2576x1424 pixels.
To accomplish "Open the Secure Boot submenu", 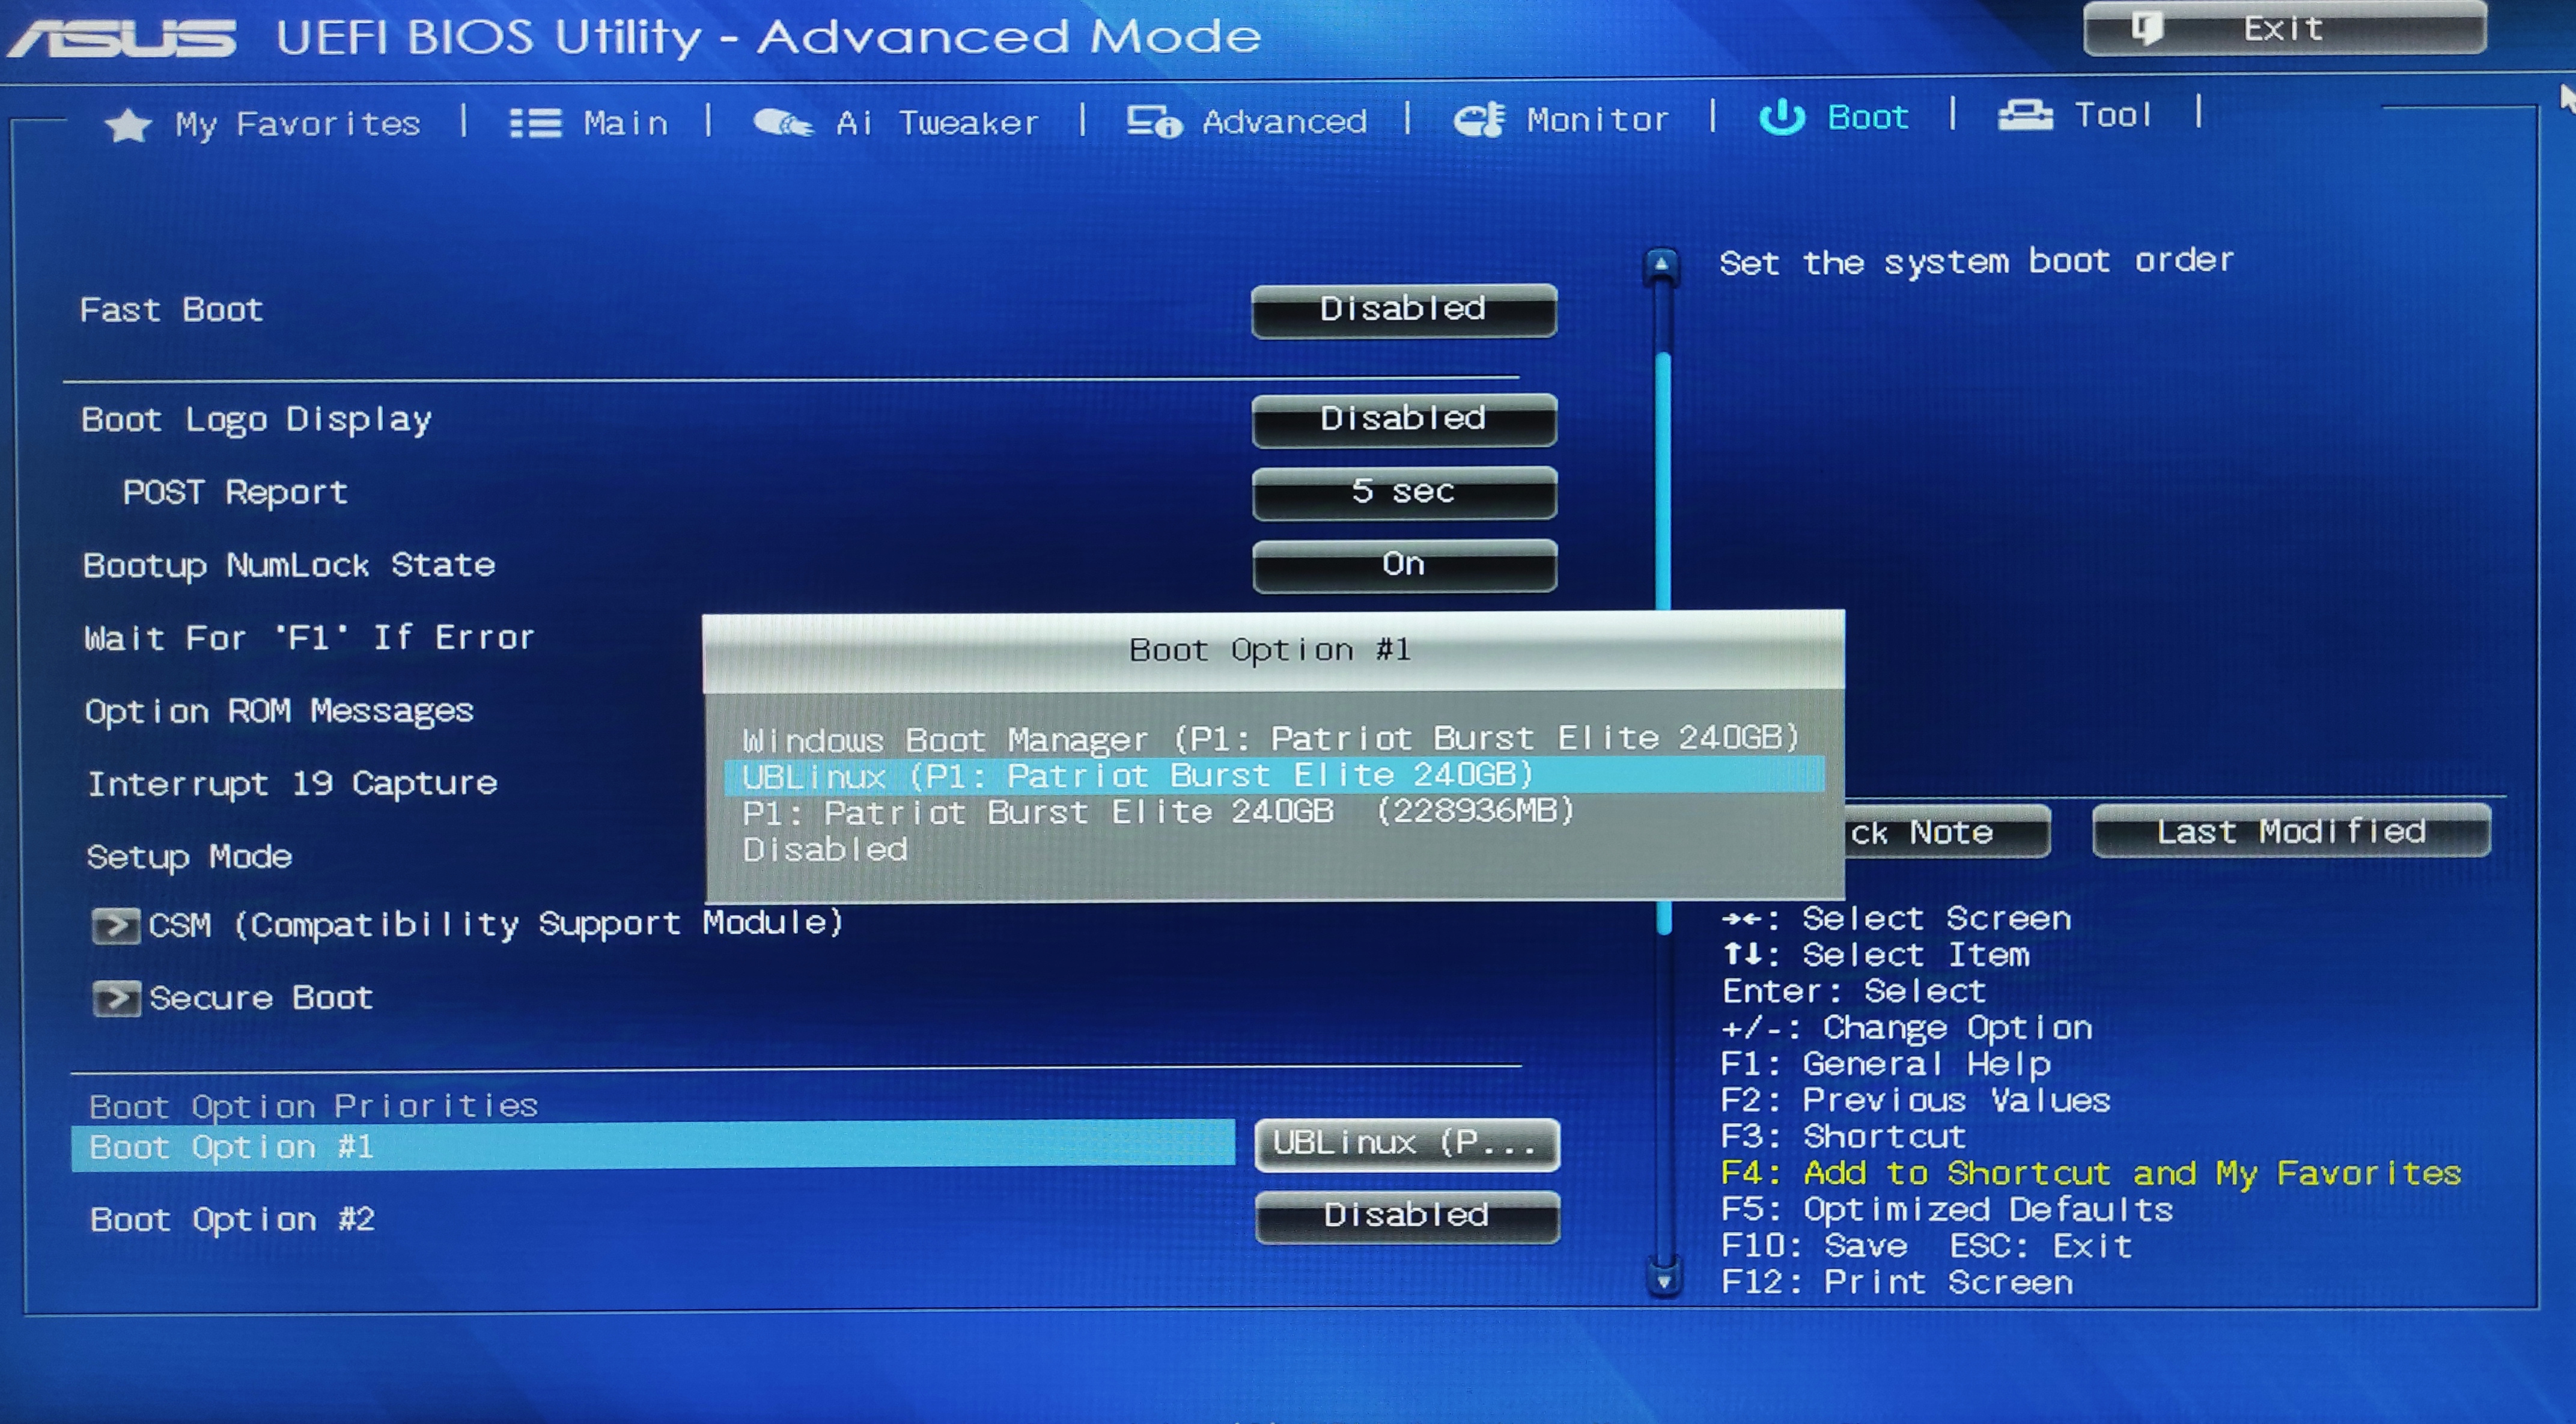I will pos(233,998).
